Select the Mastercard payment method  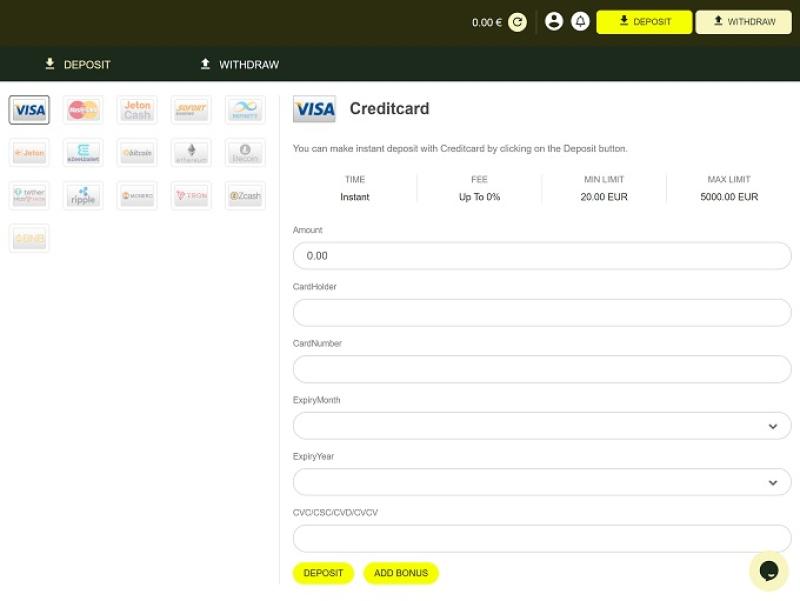(x=83, y=110)
